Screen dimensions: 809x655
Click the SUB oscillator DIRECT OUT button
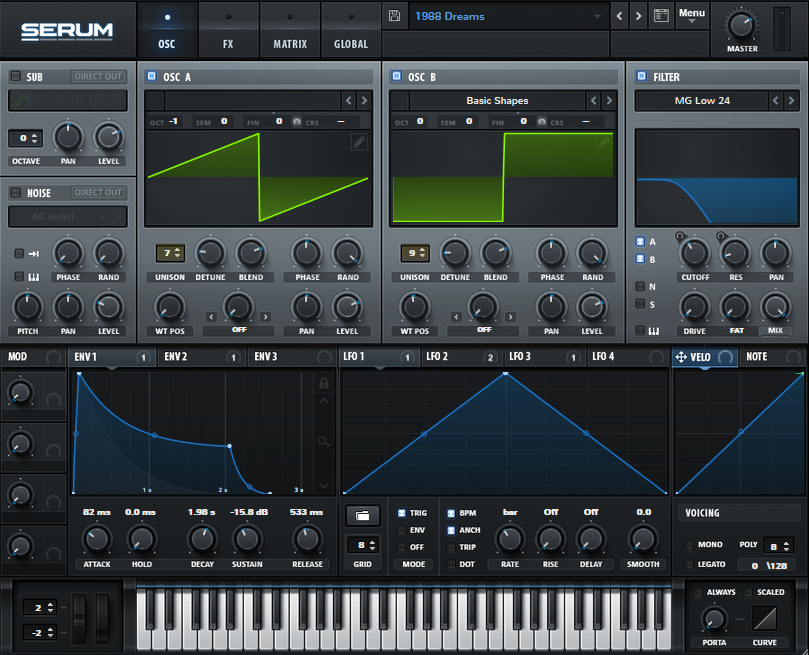point(98,76)
